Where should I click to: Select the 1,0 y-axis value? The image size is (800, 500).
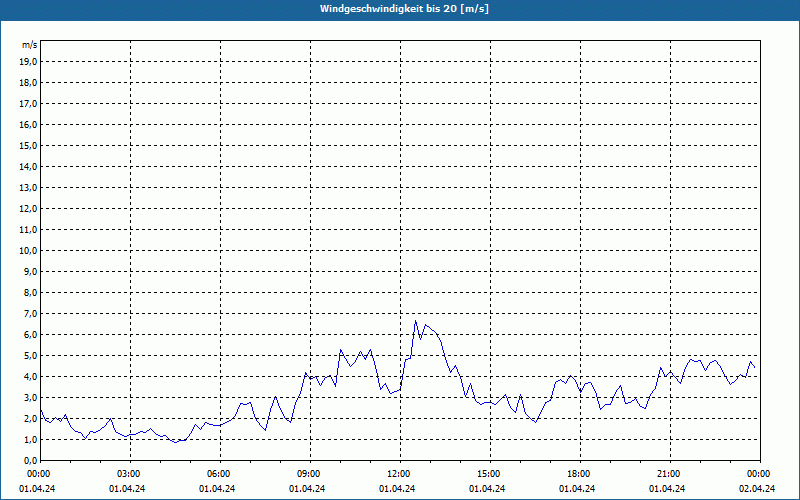(30, 439)
